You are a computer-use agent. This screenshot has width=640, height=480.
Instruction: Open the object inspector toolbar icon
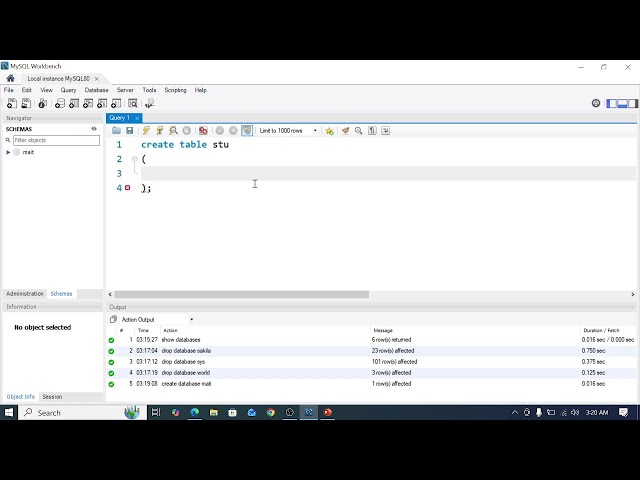click(42, 104)
